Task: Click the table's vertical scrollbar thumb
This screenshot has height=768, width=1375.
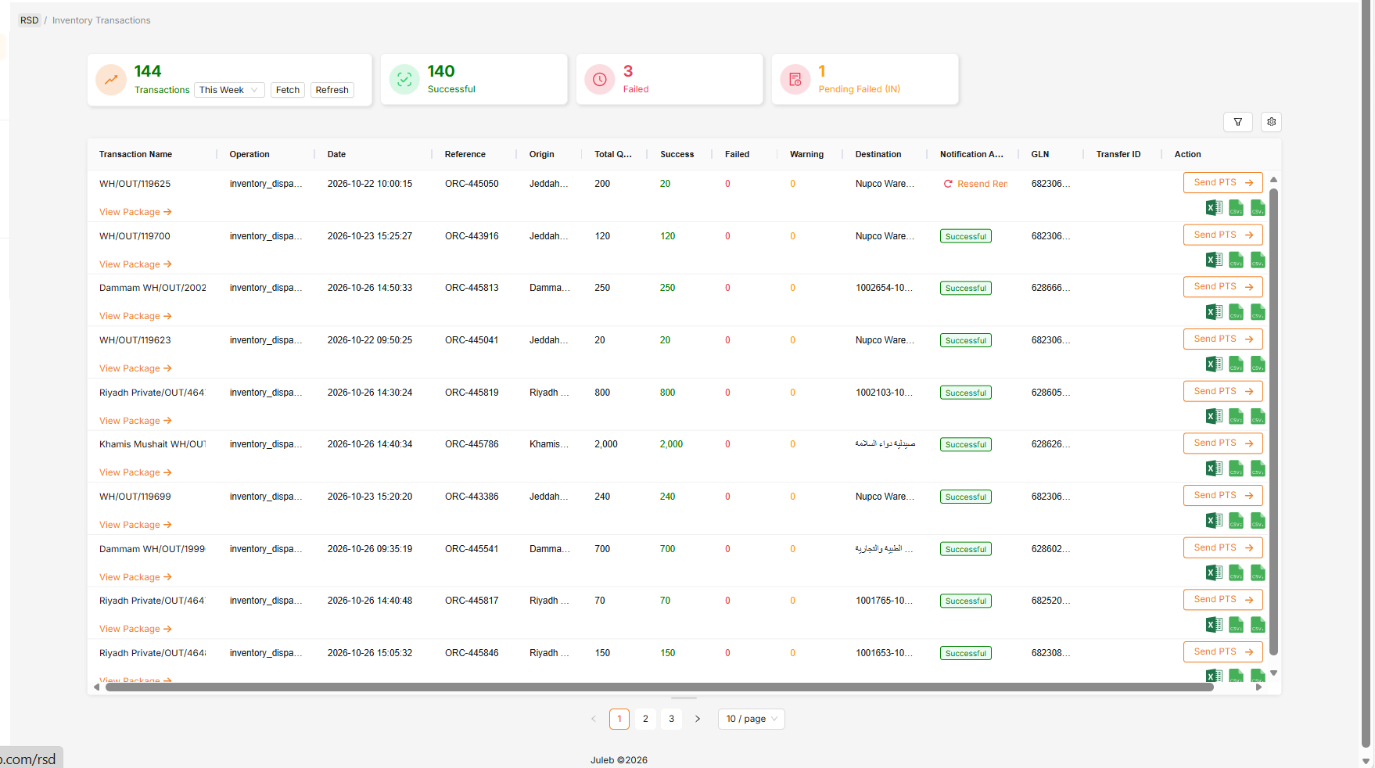Action: pos(1274,422)
